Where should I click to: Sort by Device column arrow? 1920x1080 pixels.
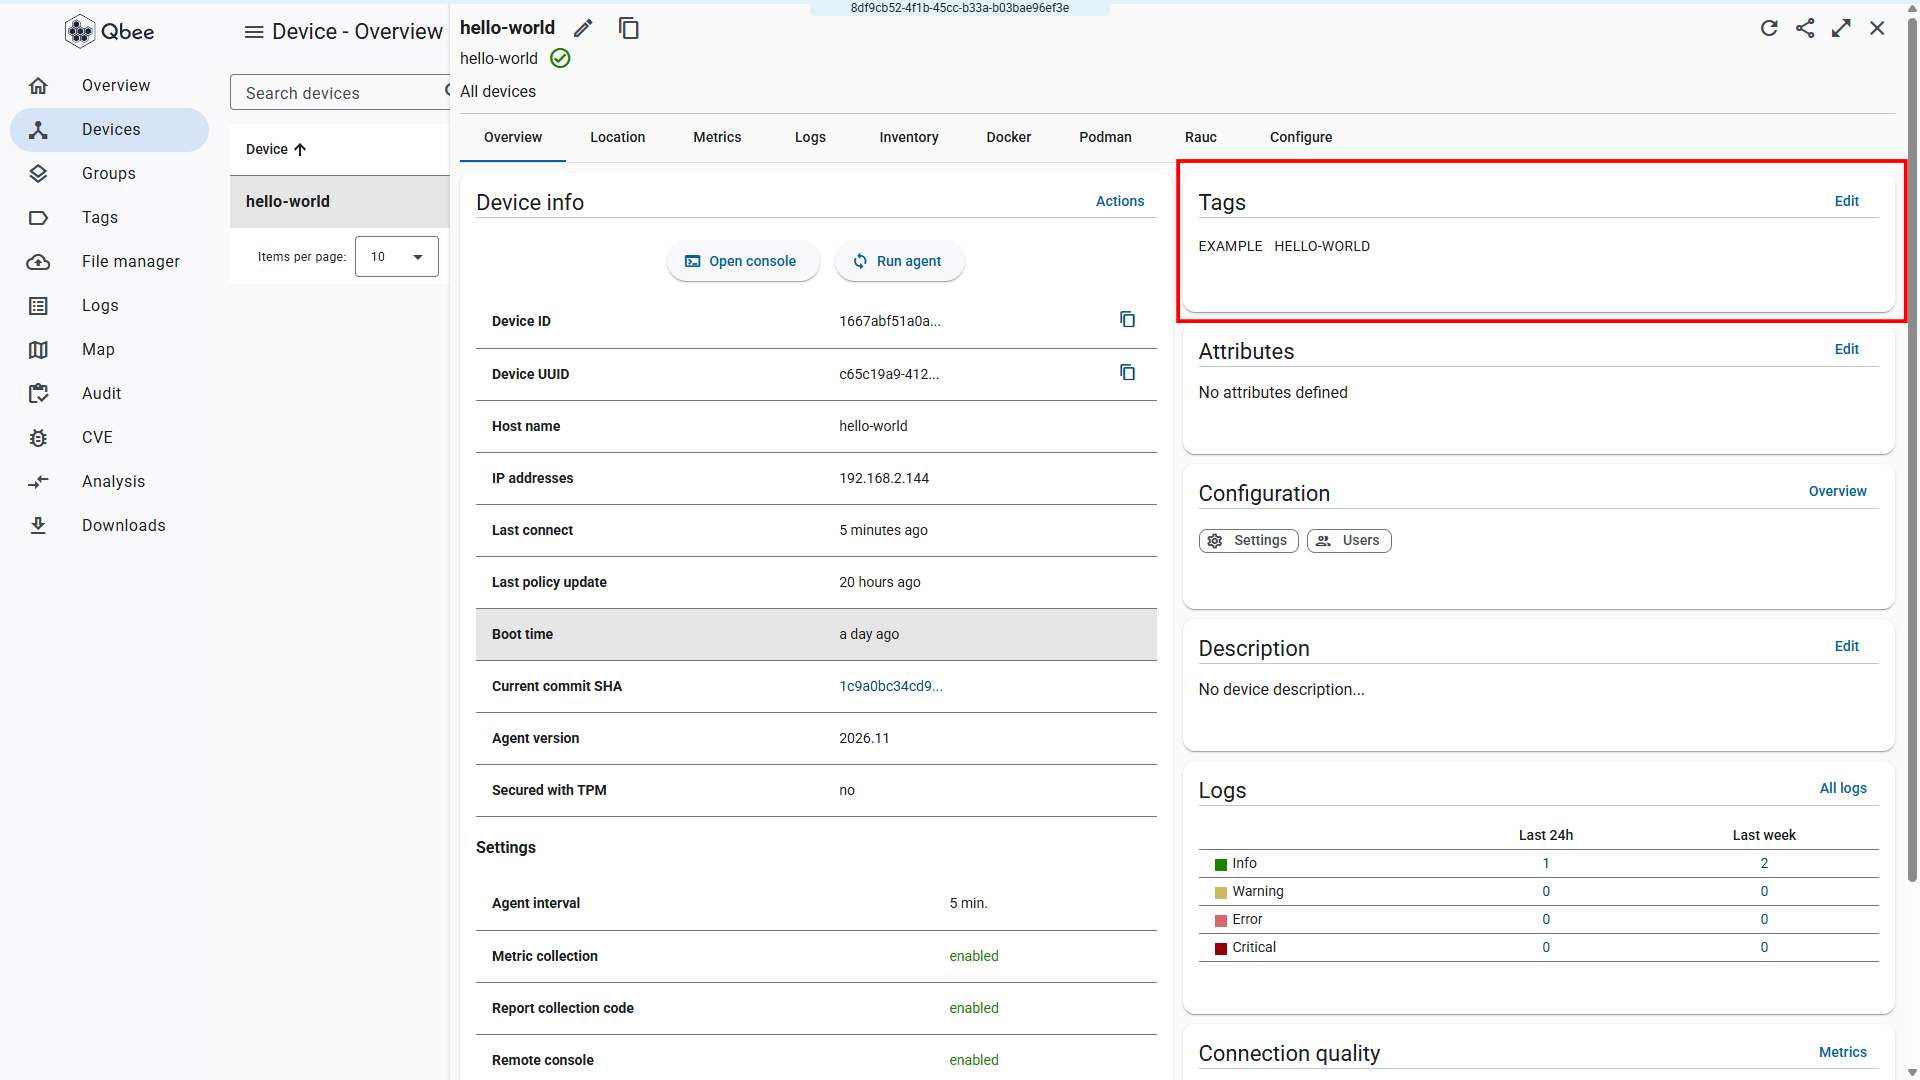tap(300, 150)
